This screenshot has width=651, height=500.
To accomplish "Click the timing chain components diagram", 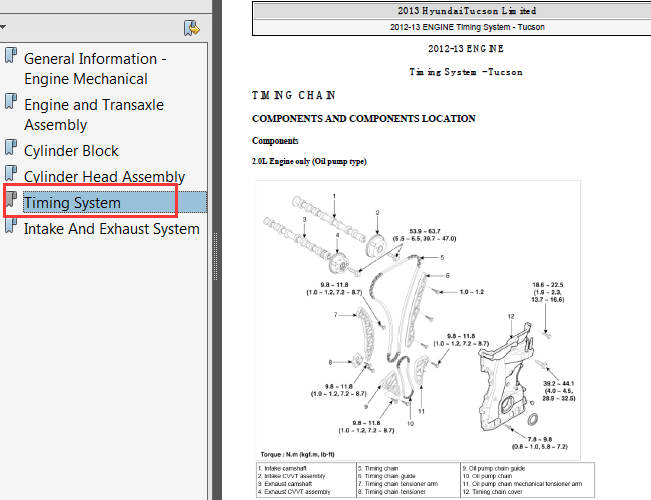I will 418,320.
